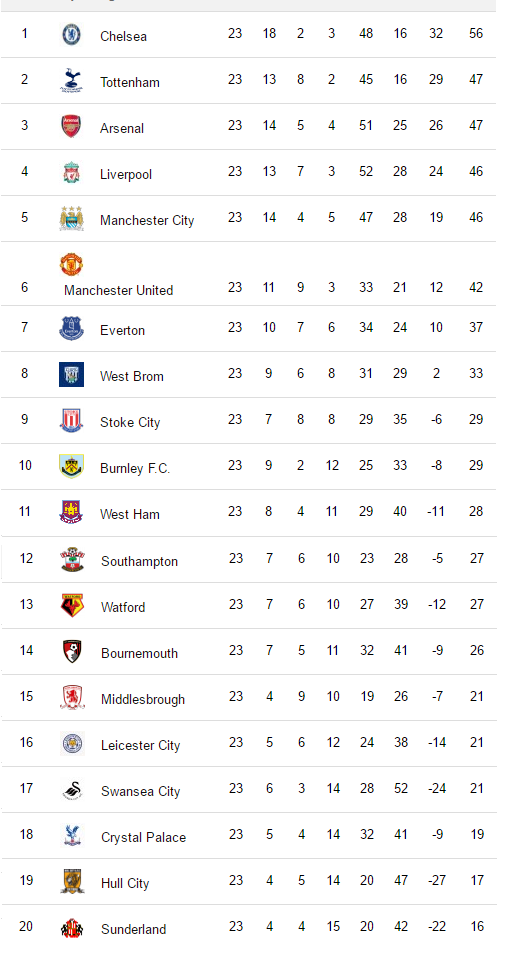
Task: Click the Leicester City team name
Action: pyautogui.click(x=141, y=745)
